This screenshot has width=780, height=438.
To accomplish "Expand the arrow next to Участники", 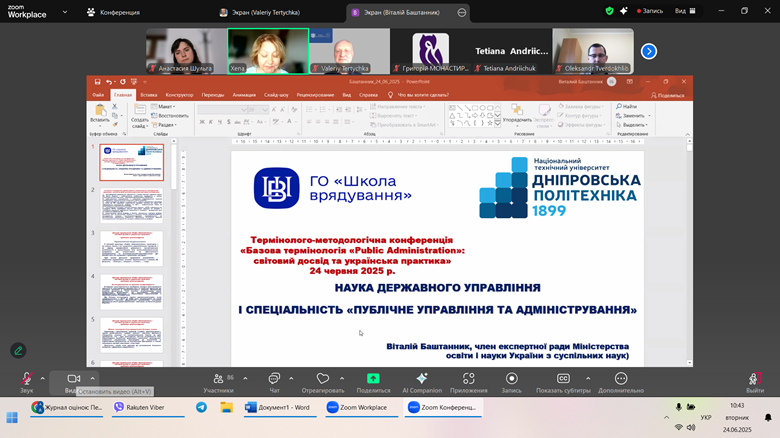I will pyautogui.click(x=245, y=379).
